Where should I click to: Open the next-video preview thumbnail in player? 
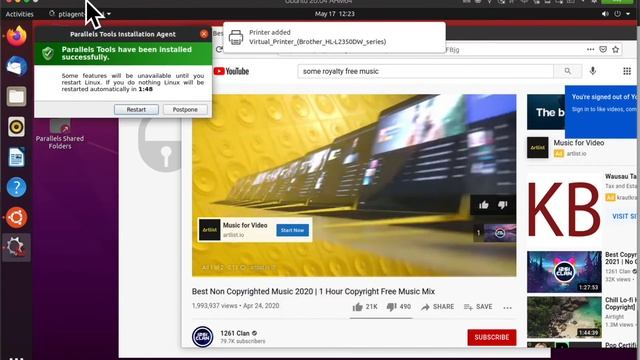pyautogui.click(x=500, y=233)
